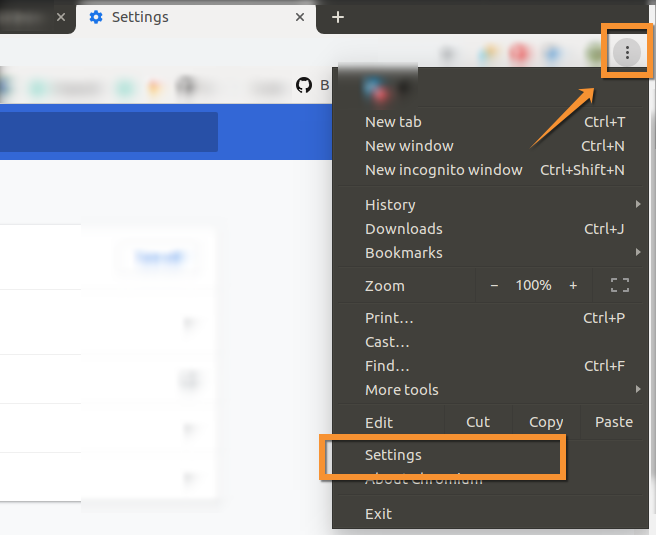Open Downloads from the menu

[x=403, y=229]
